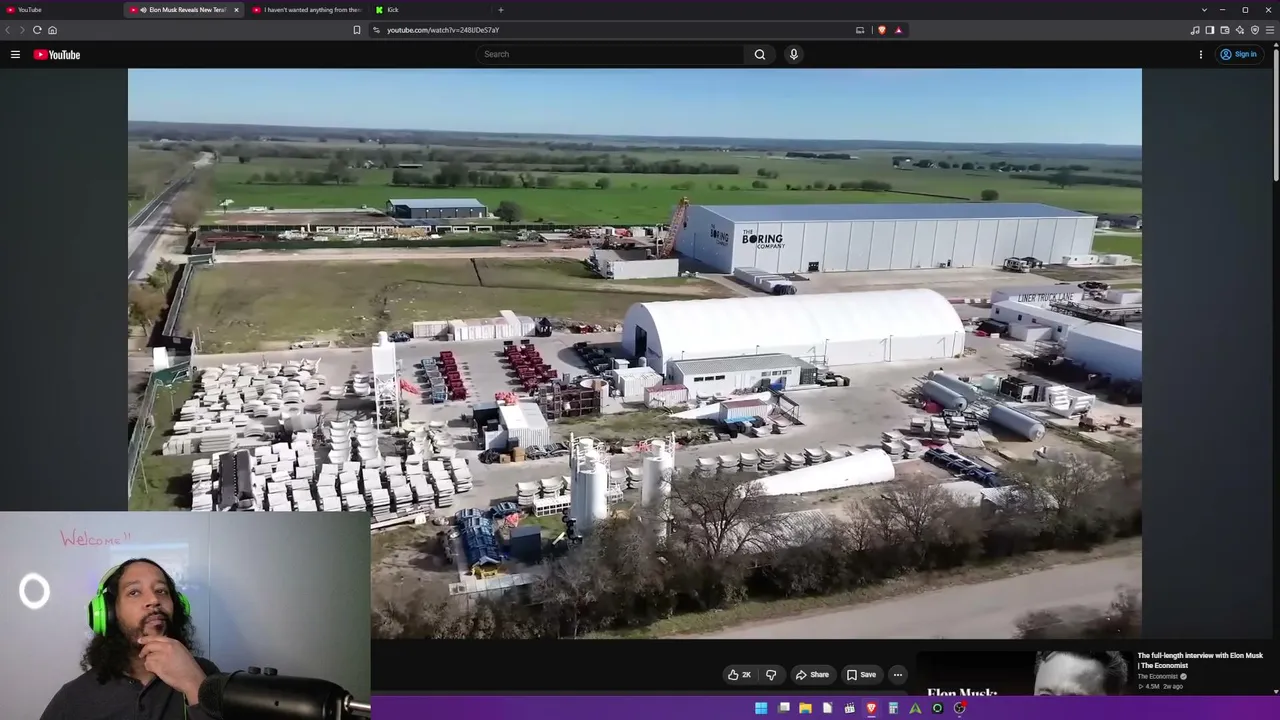Viewport: 1280px width, 720px height.
Task: Dislike the video with thumbs down
Action: (771, 675)
